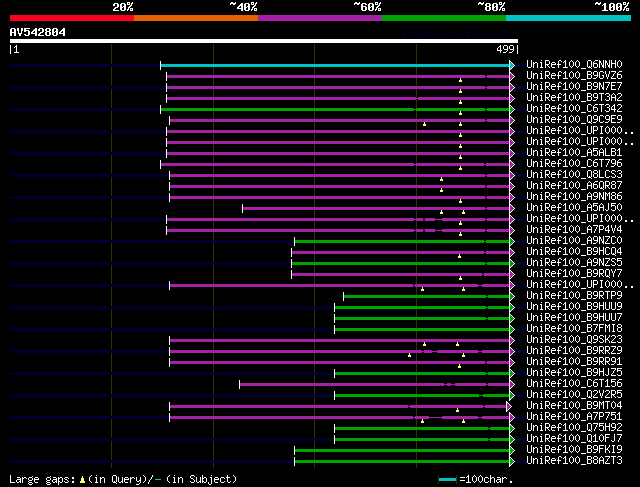This screenshot has height=487, width=640.
Task: Click the UniRef100_Q6NNH0 hit label
Action: point(573,65)
